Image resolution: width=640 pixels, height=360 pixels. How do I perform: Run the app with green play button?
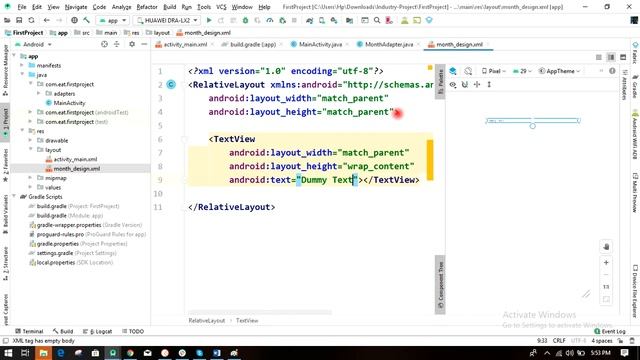209,20
